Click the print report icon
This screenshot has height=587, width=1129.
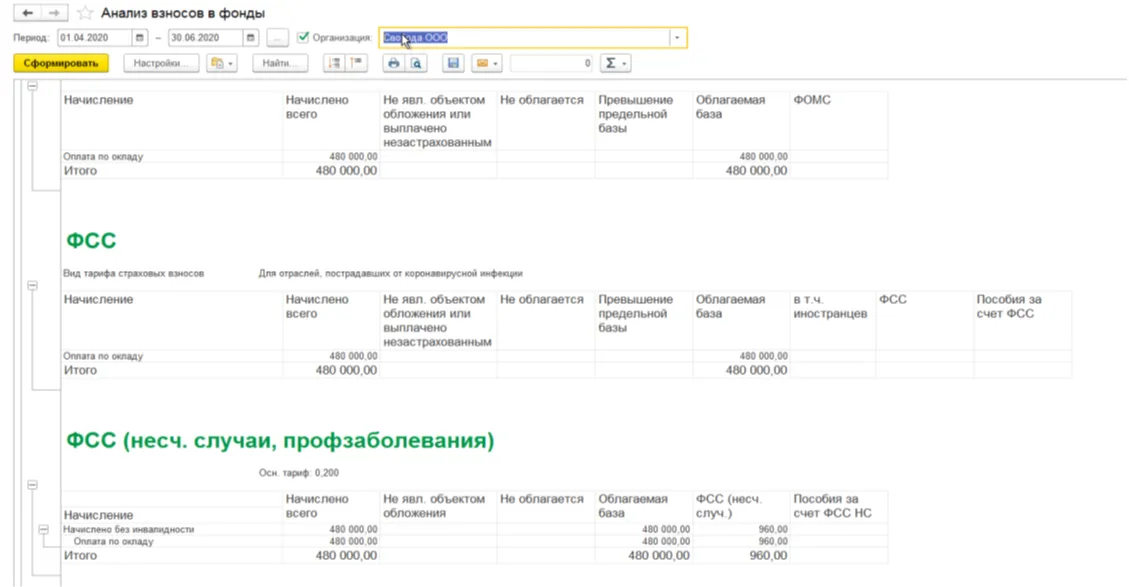(x=393, y=63)
